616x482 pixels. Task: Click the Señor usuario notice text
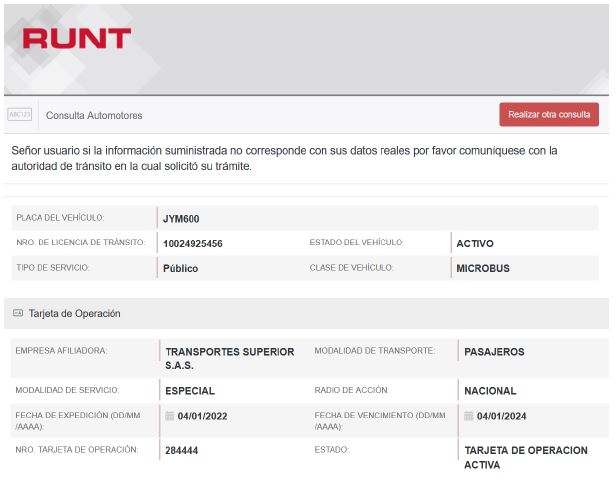(284, 158)
